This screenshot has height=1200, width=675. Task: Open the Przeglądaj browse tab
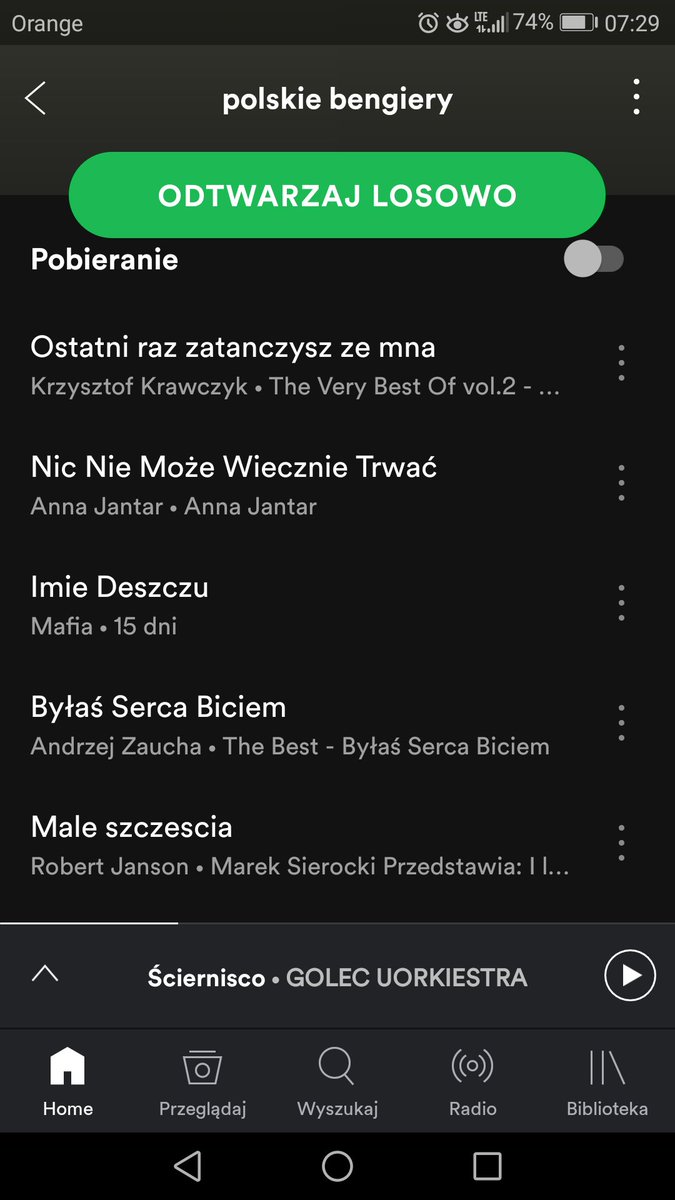pos(203,1081)
